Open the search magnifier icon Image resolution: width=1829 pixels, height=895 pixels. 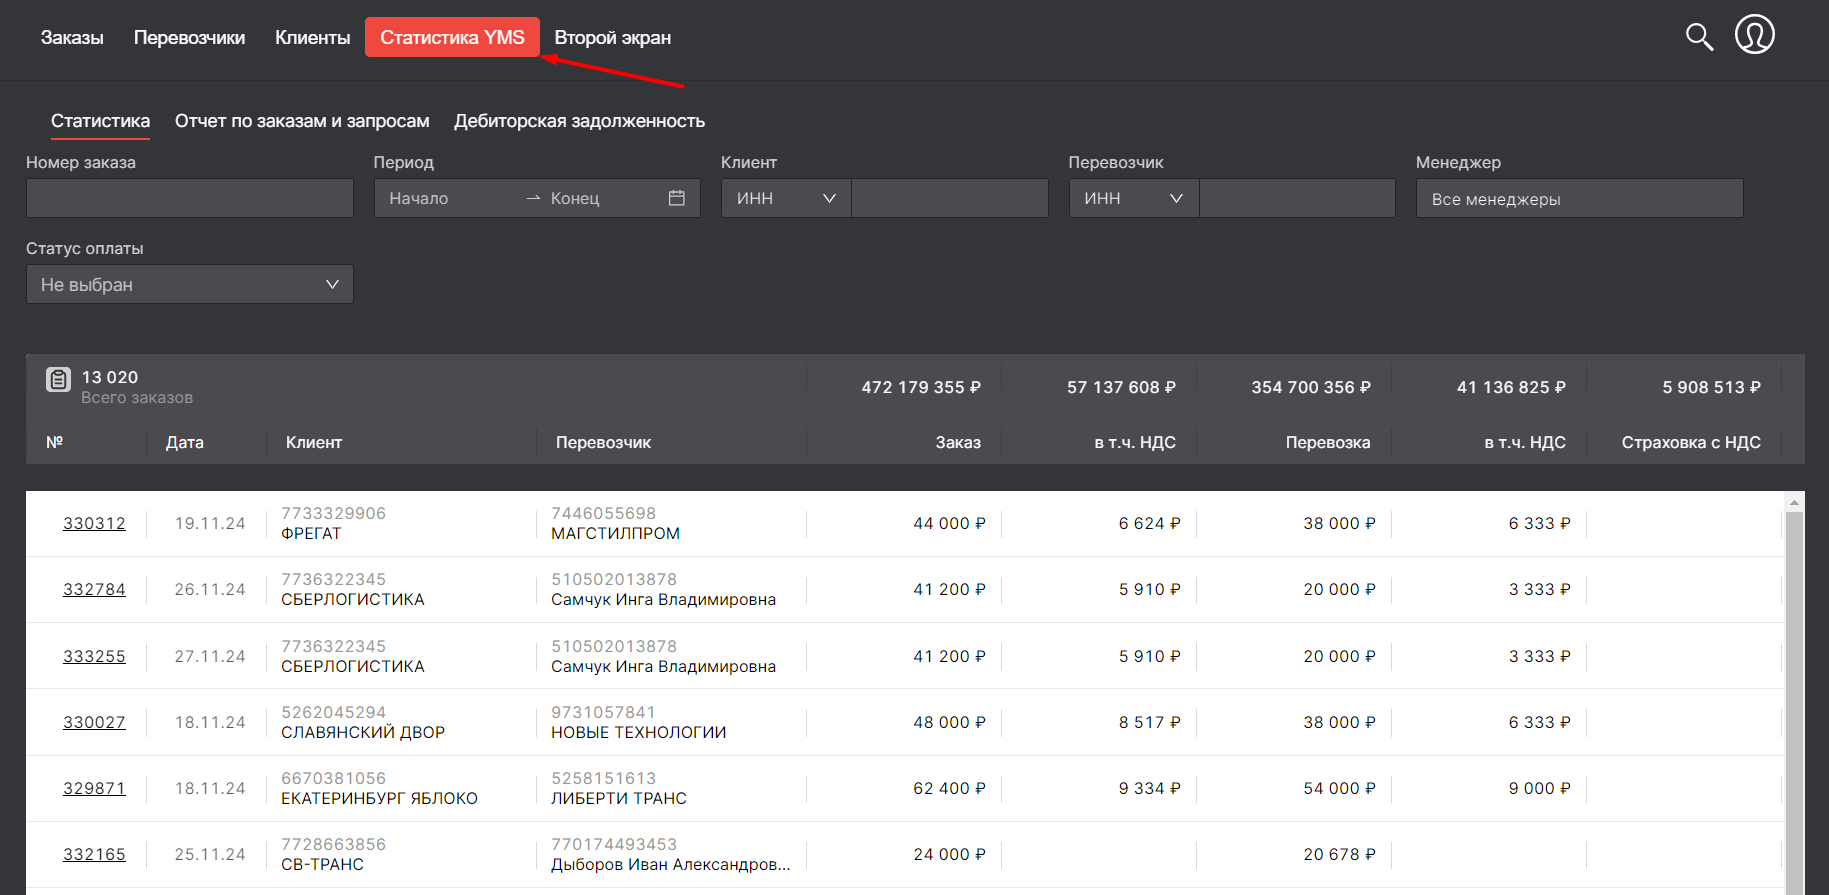[x=1699, y=37]
